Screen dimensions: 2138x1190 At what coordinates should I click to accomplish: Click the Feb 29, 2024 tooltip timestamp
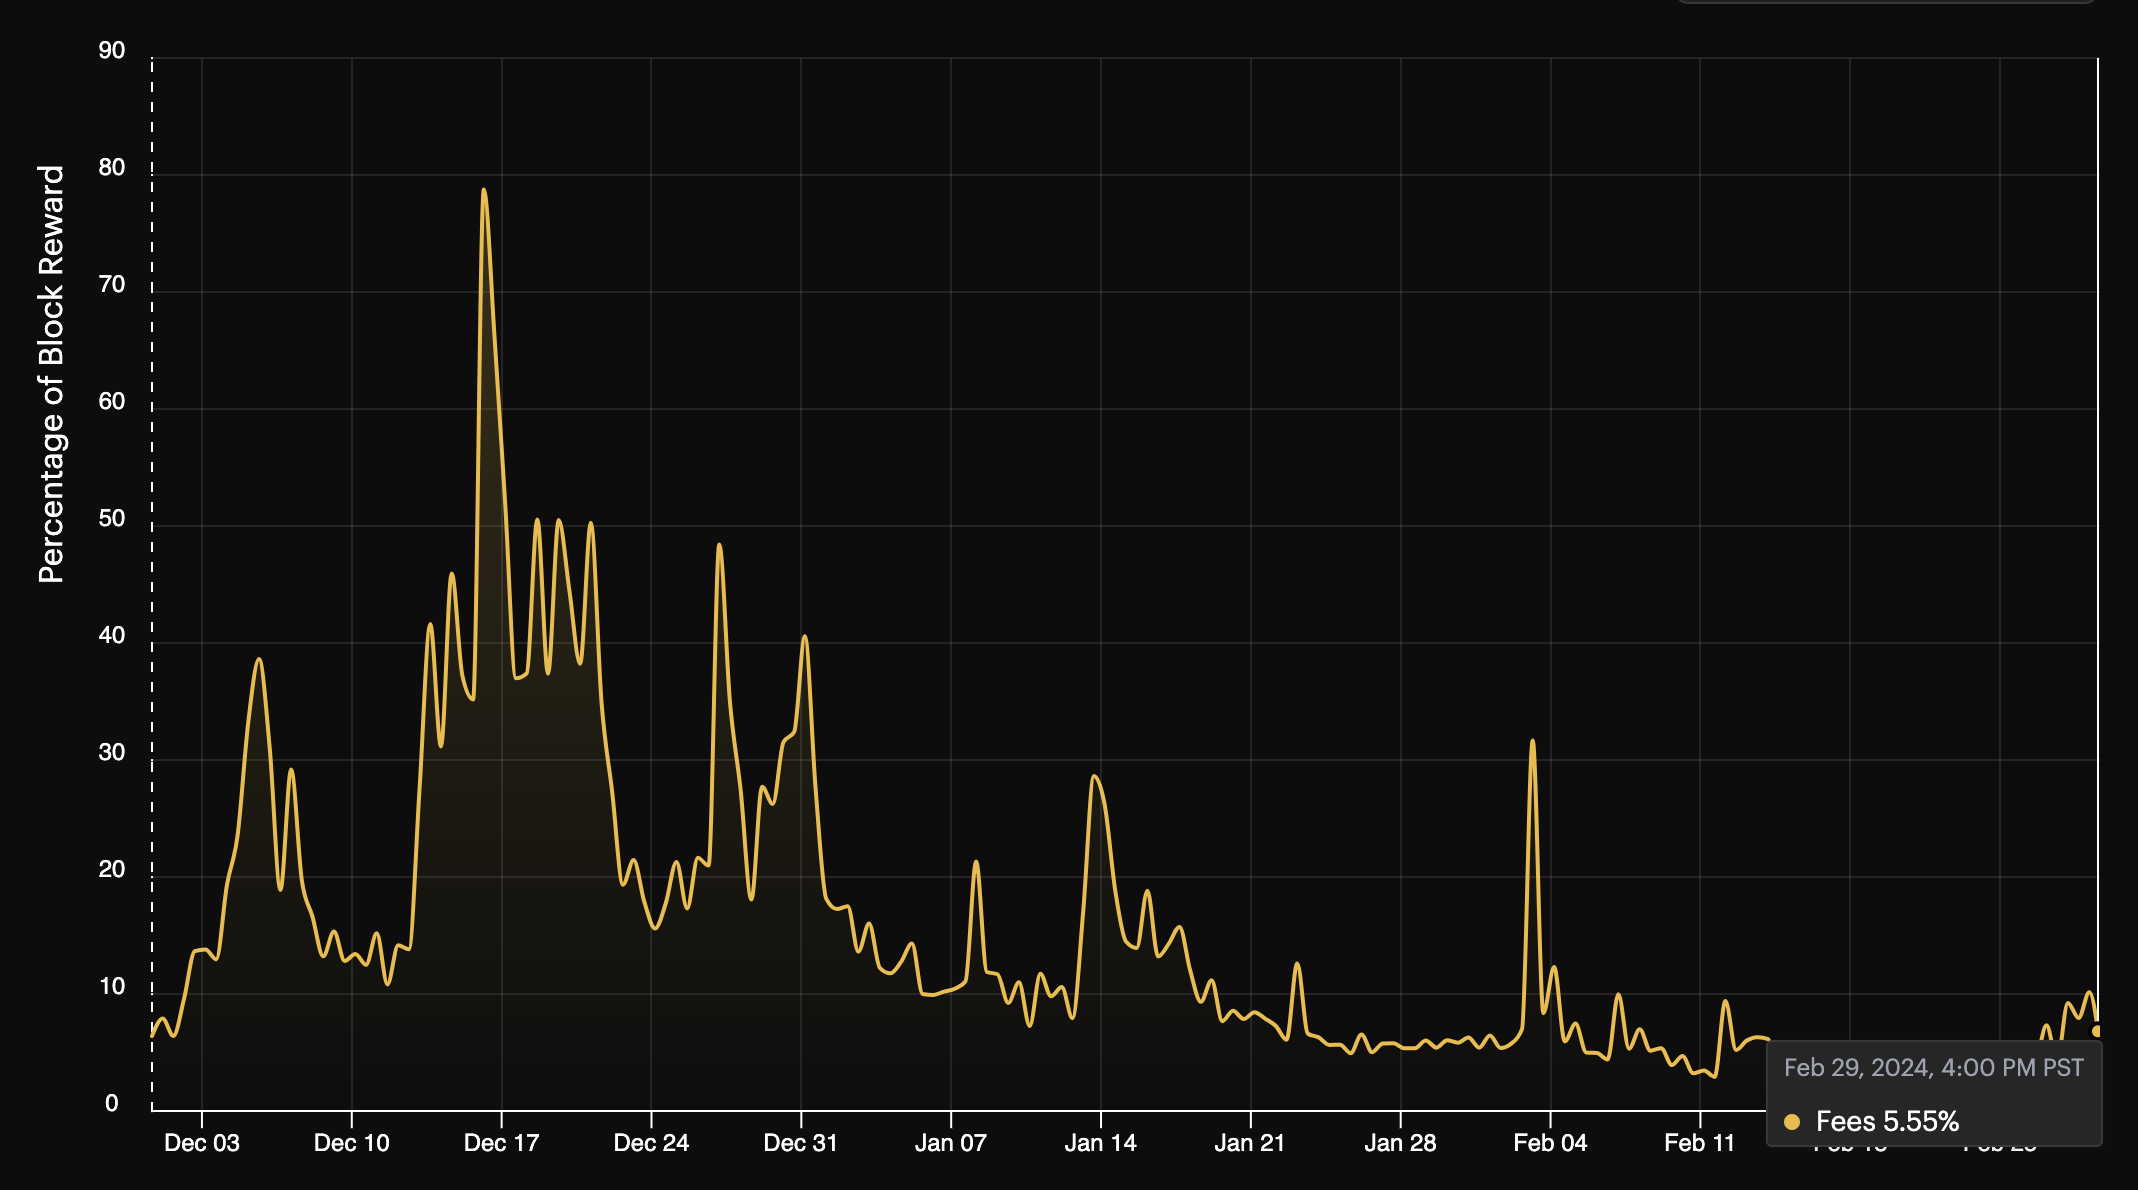pyautogui.click(x=1933, y=1068)
